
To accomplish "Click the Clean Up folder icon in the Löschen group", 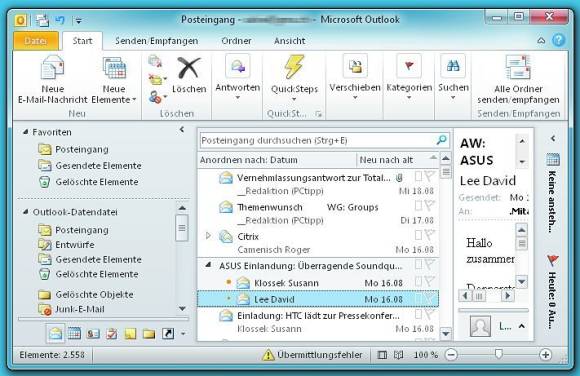I will tap(157, 79).
